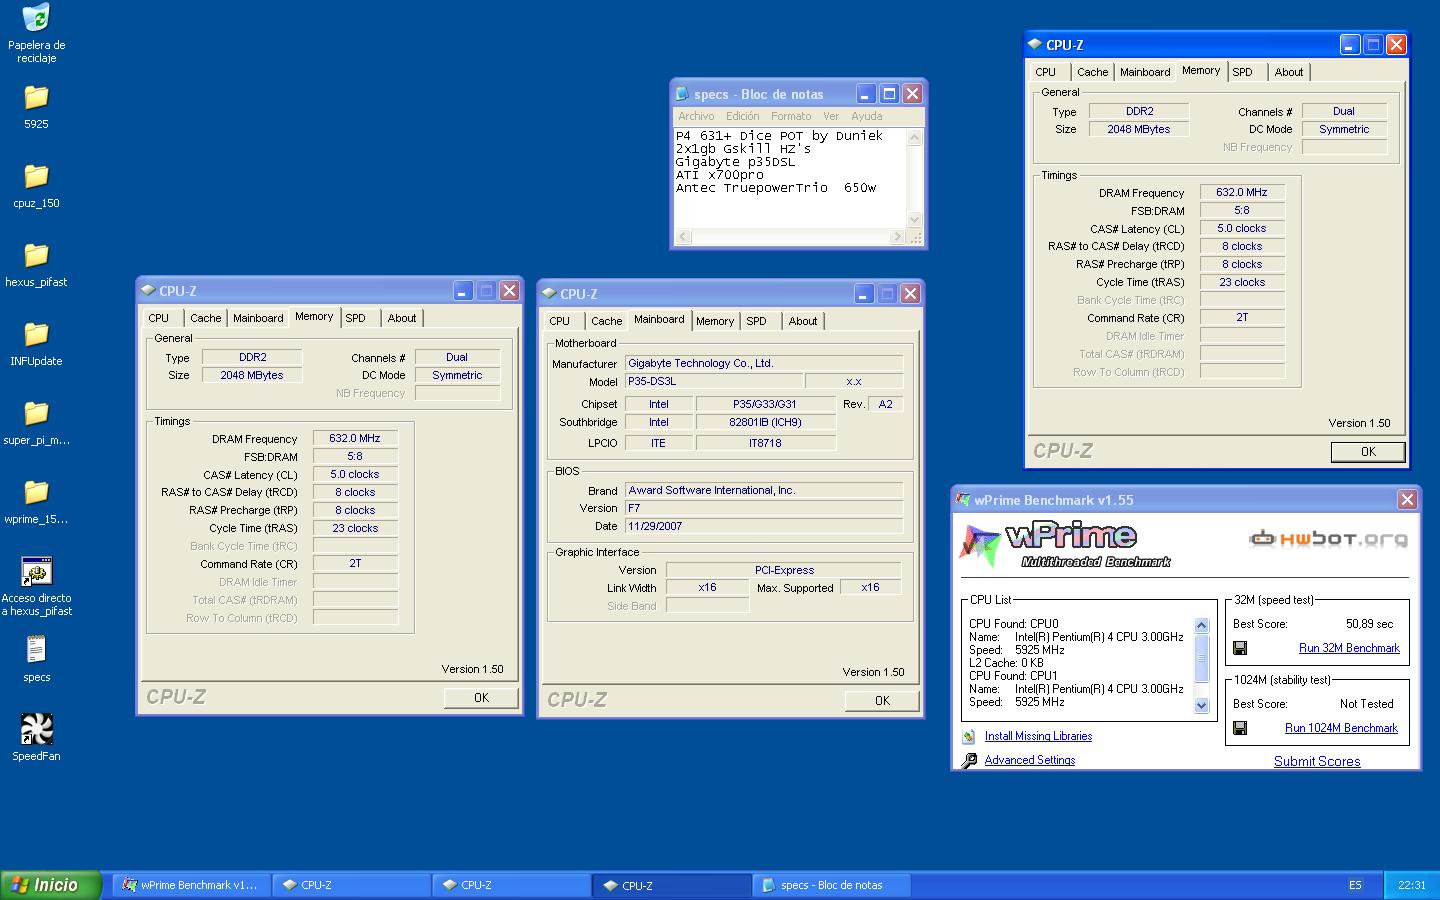Click OK in the CPU-Z Mainboard window
Image resolution: width=1440 pixels, height=900 pixels.
pos(882,701)
